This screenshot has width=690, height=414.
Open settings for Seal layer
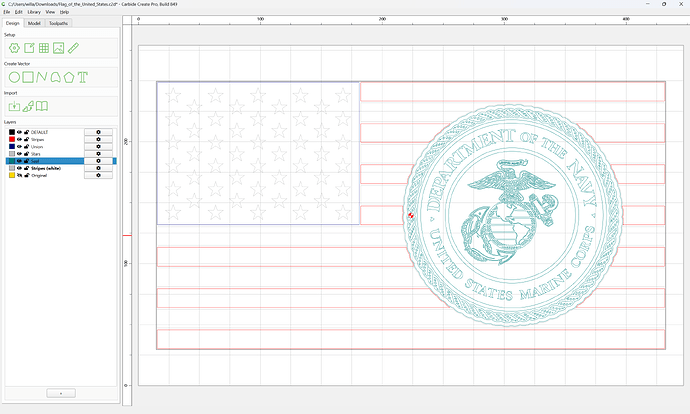click(98, 161)
